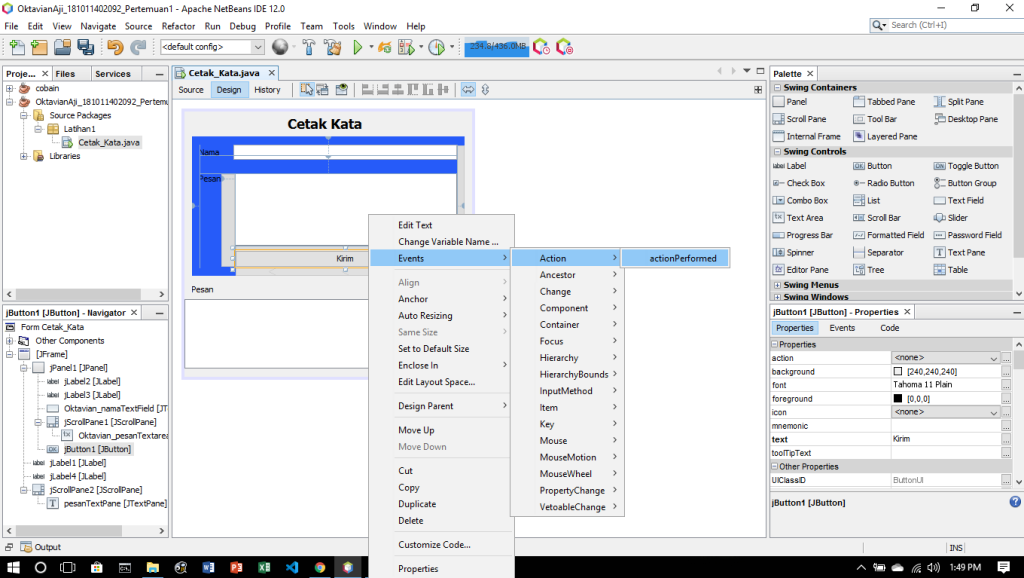
Task: Choose actionPerformed from the submenu
Action: click(x=675, y=258)
